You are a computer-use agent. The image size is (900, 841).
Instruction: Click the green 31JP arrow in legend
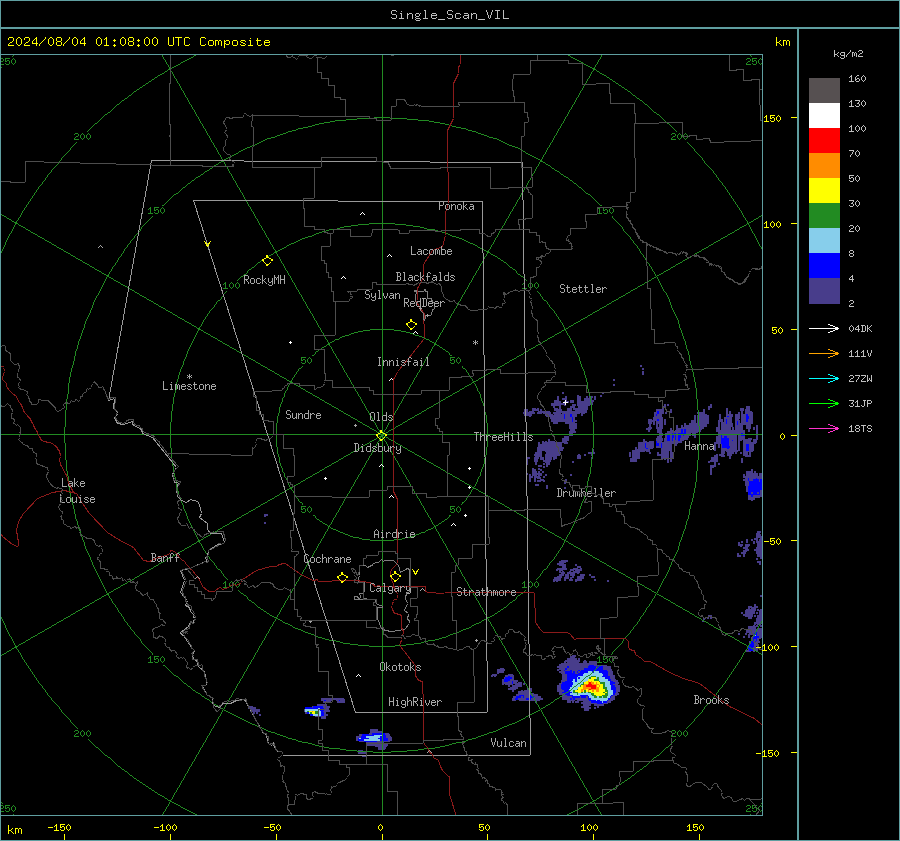(x=824, y=404)
